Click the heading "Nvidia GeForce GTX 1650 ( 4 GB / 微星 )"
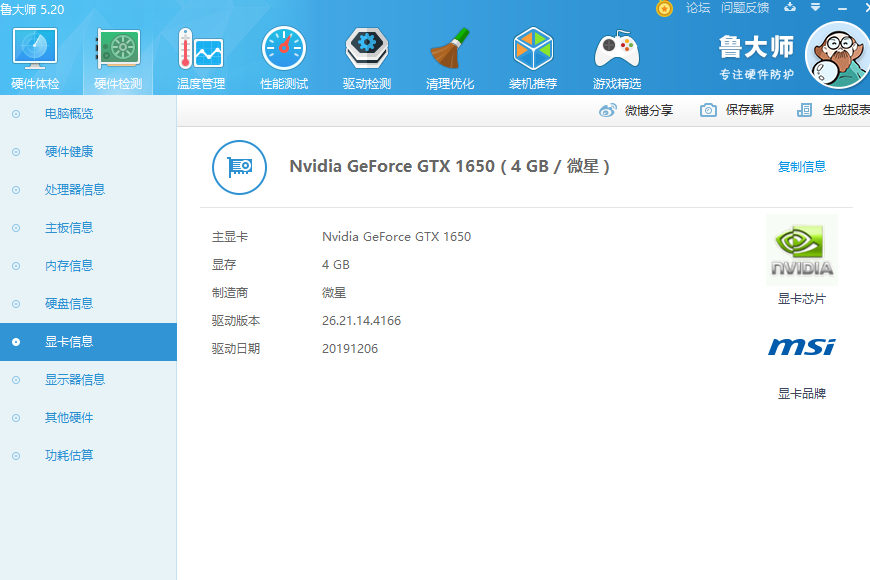Image resolution: width=870 pixels, height=580 pixels. pos(449,167)
